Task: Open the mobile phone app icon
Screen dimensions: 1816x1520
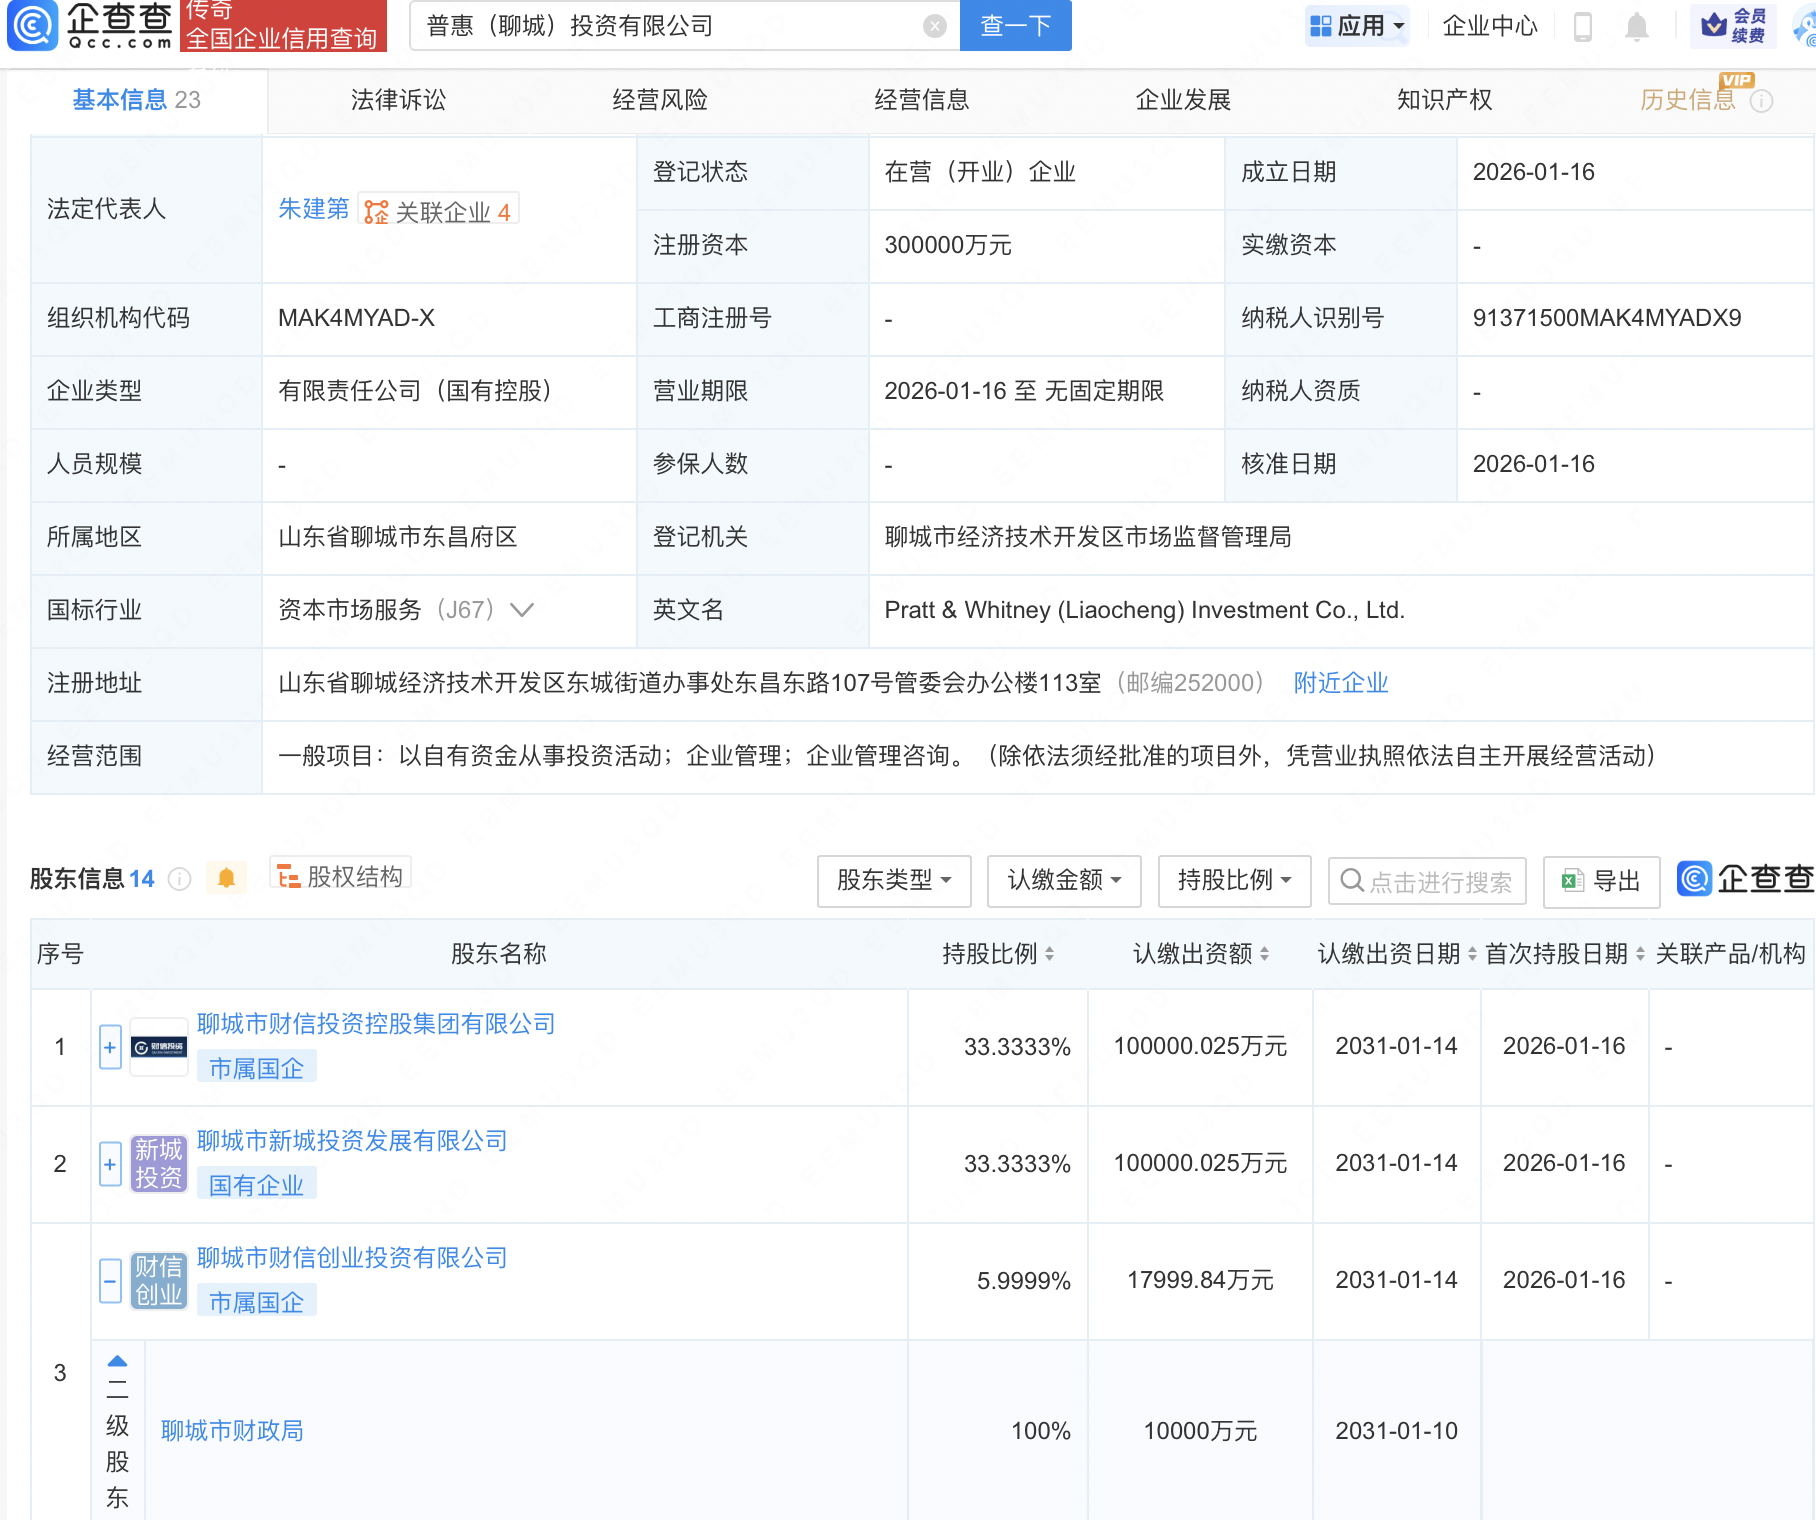Action: pyautogui.click(x=1582, y=26)
